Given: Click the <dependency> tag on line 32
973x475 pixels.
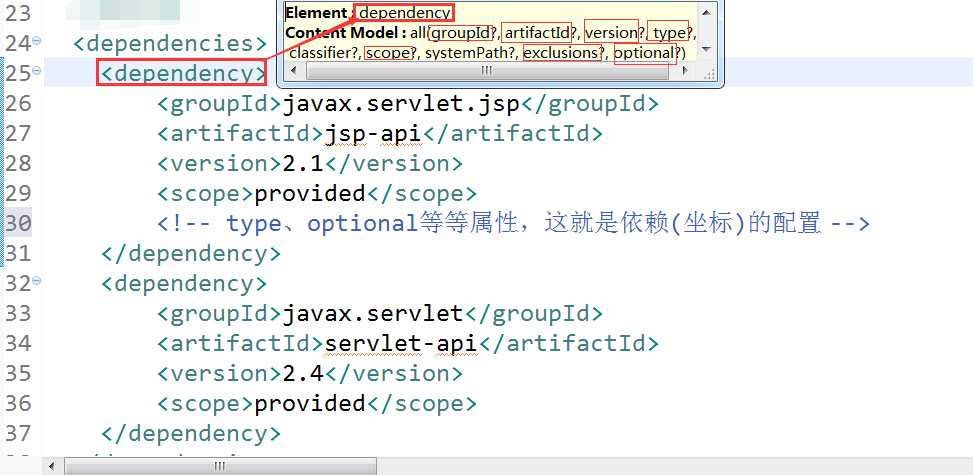Looking at the screenshot, I should (184, 284).
